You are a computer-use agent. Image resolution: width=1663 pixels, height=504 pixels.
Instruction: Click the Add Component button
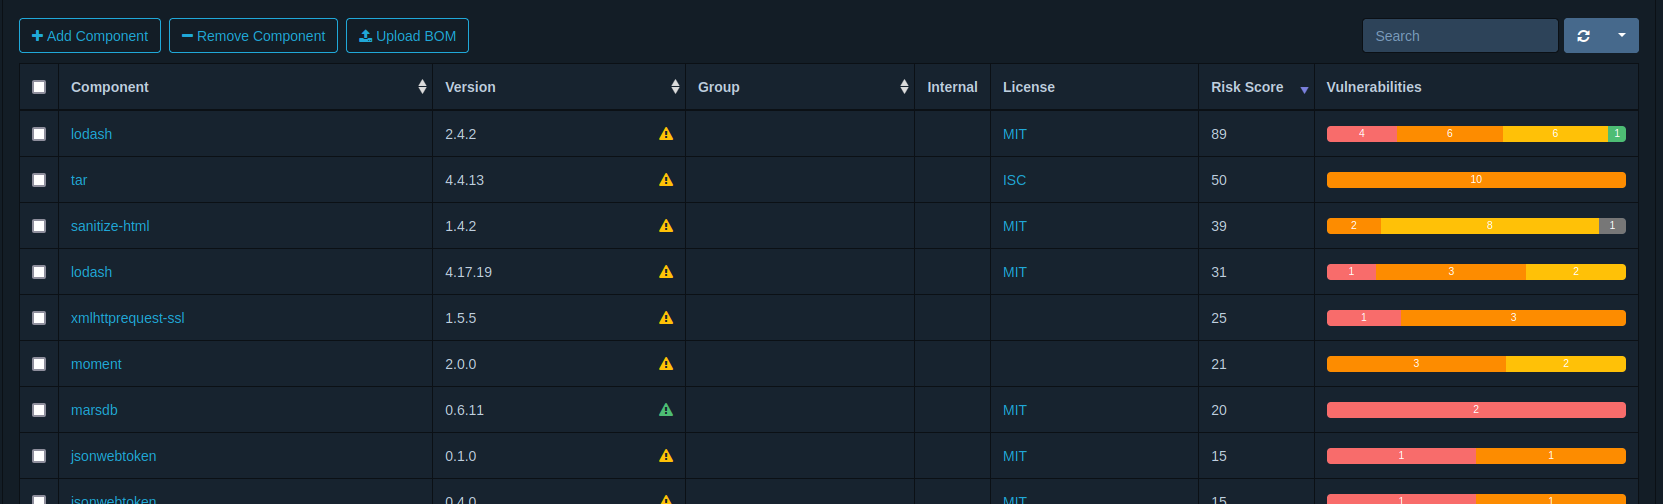(x=90, y=36)
